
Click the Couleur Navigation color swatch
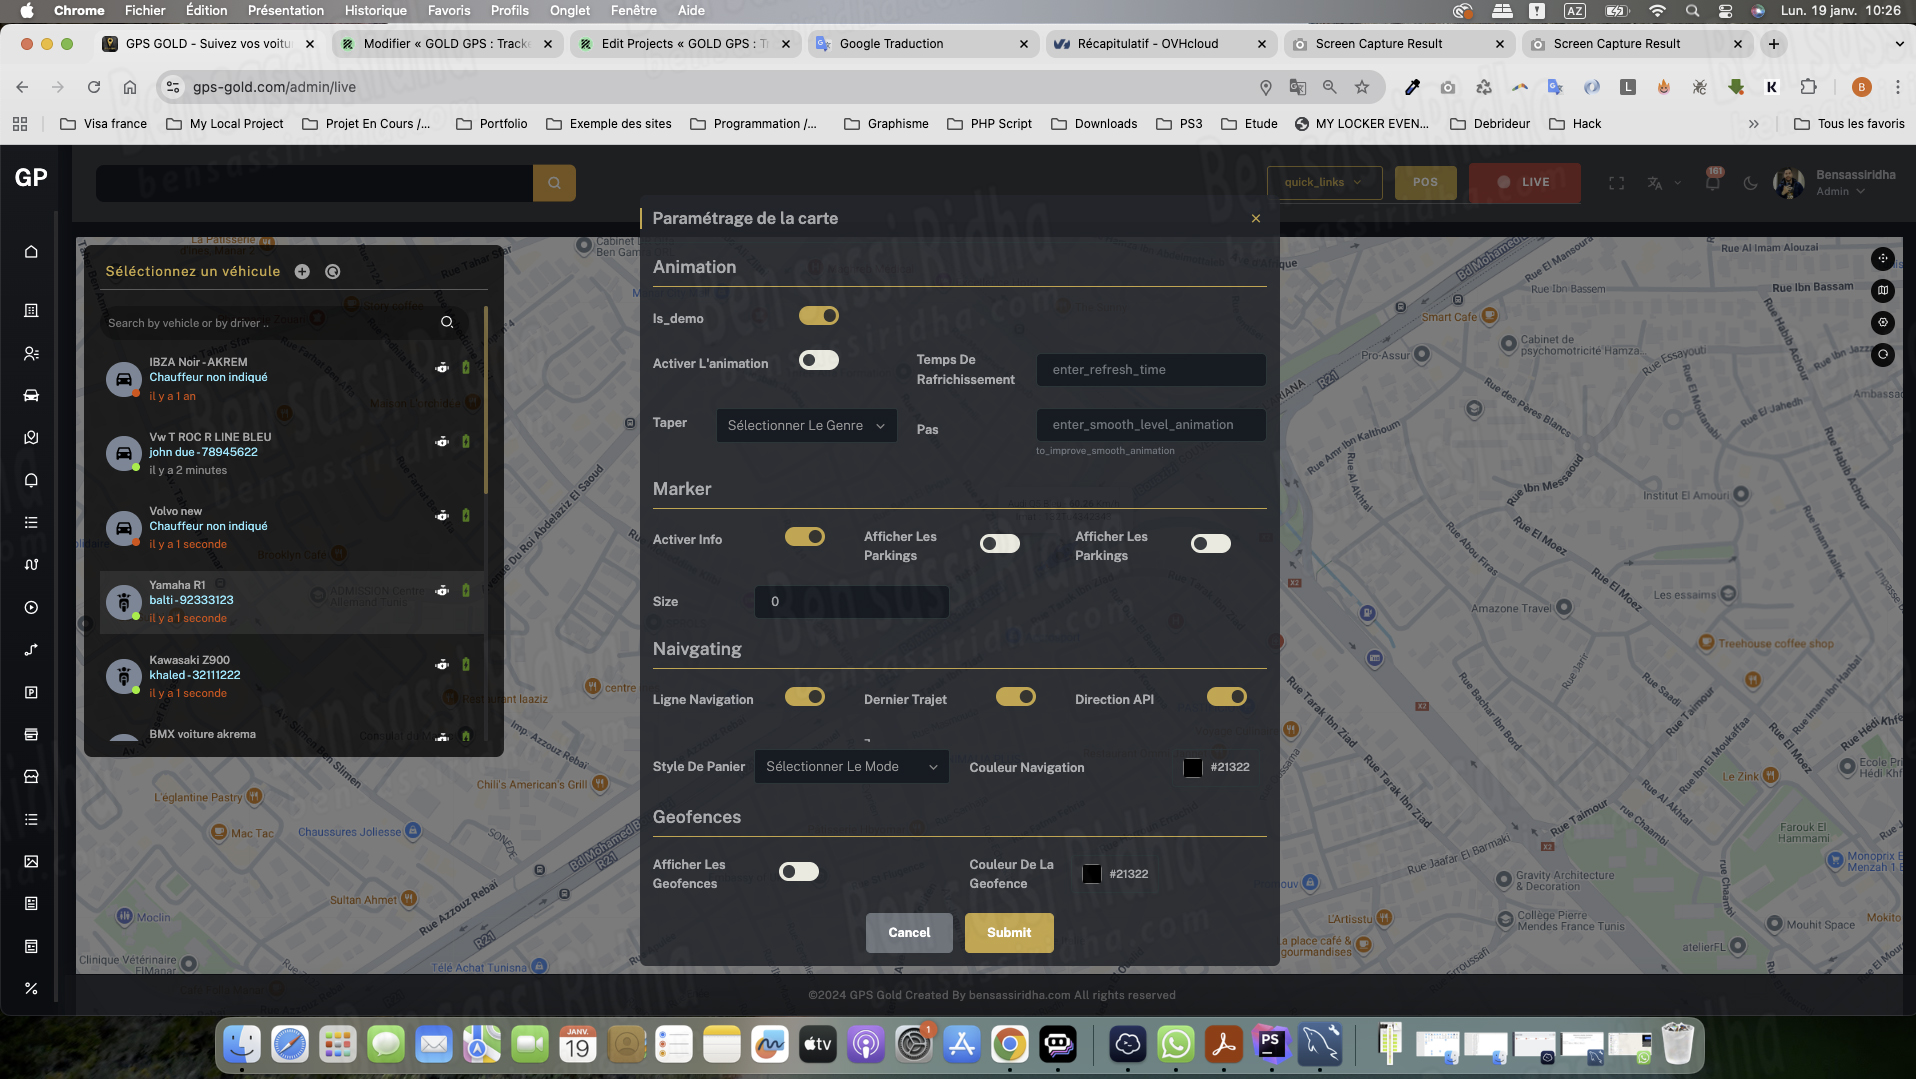pos(1192,768)
